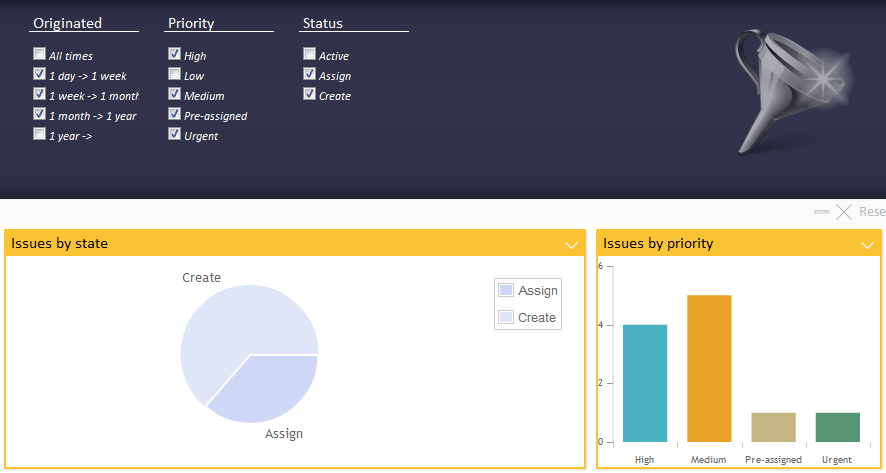Image resolution: width=886 pixels, height=473 pixels.
Task: Check the Low priority checkbox
Action: [174, 75]
